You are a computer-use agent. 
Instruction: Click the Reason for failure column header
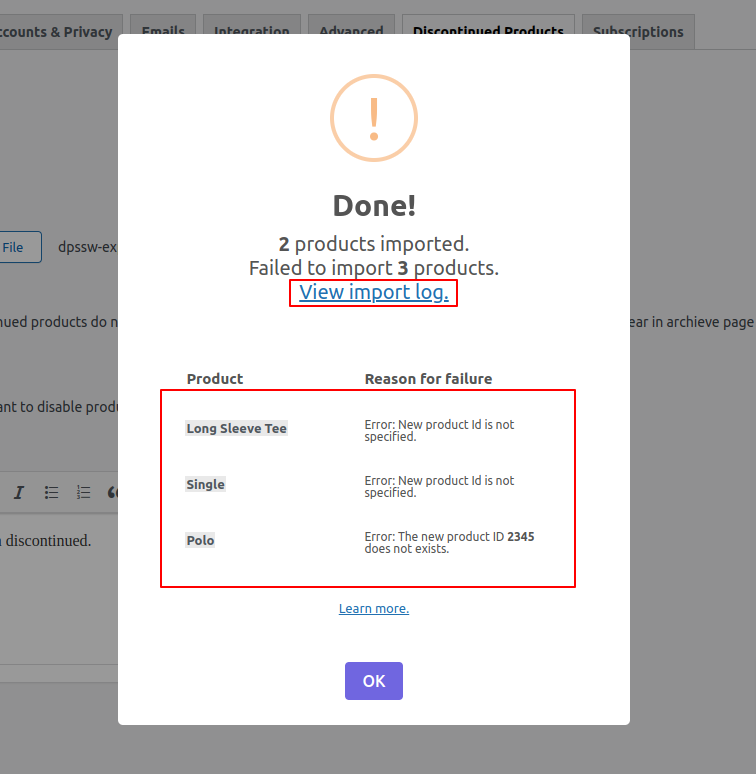click(x=428, y=378)
